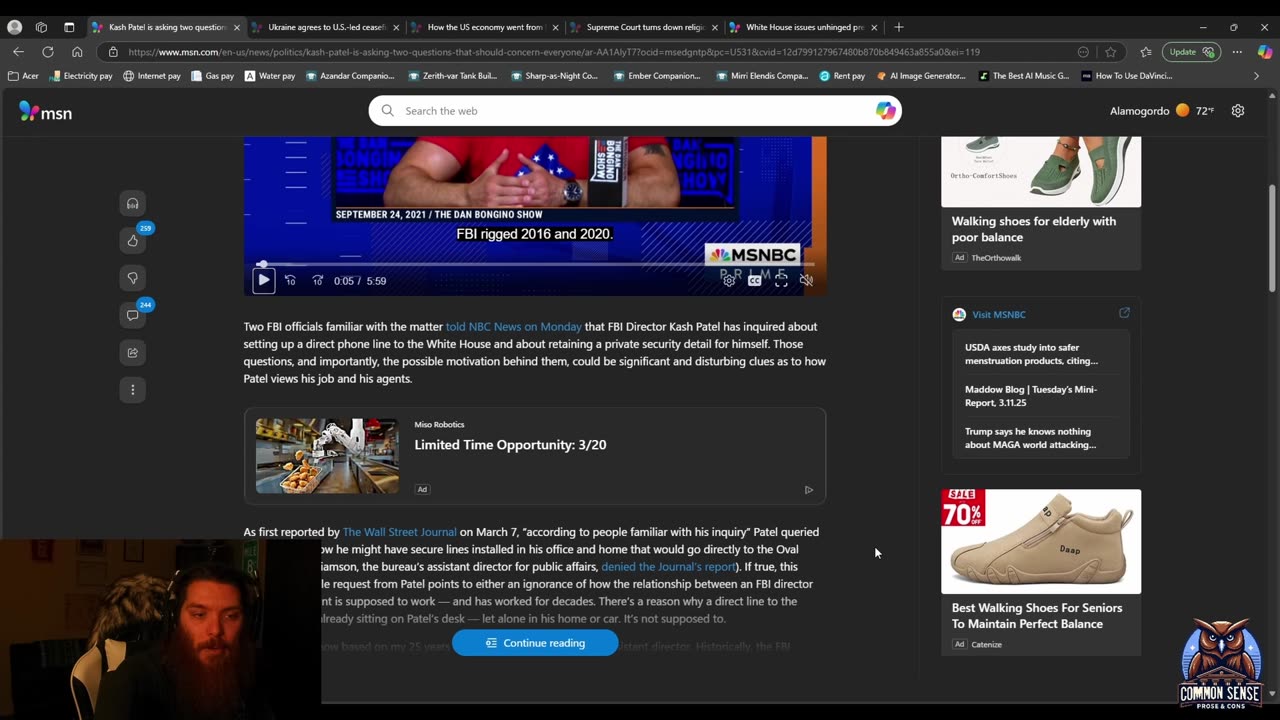
Task: Dislike the article with thumbs down
Action: pyautogui.click(x=132, y=278)
